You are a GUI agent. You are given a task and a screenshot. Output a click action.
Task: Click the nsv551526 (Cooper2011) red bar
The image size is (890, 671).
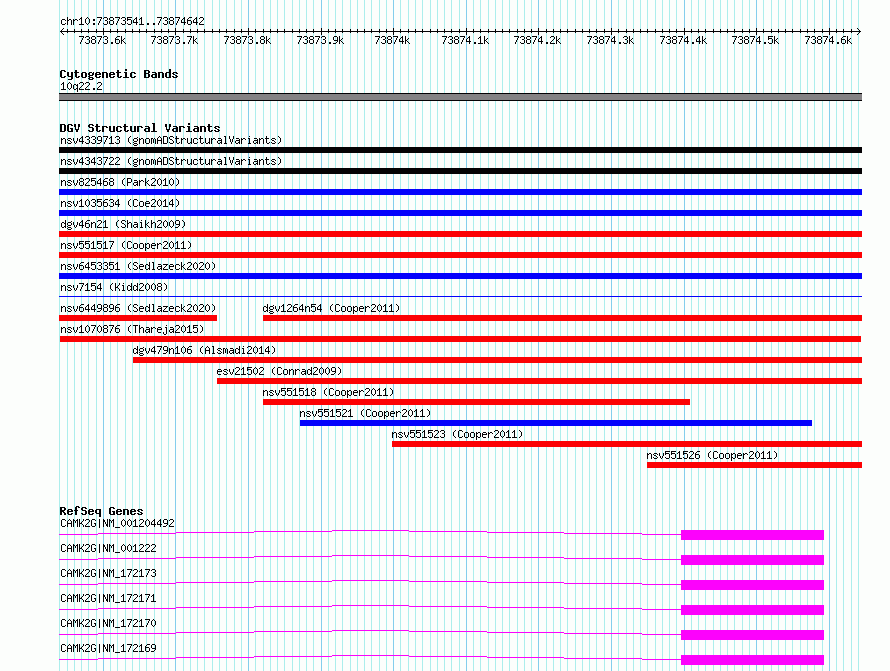click(x=754, y=465)
